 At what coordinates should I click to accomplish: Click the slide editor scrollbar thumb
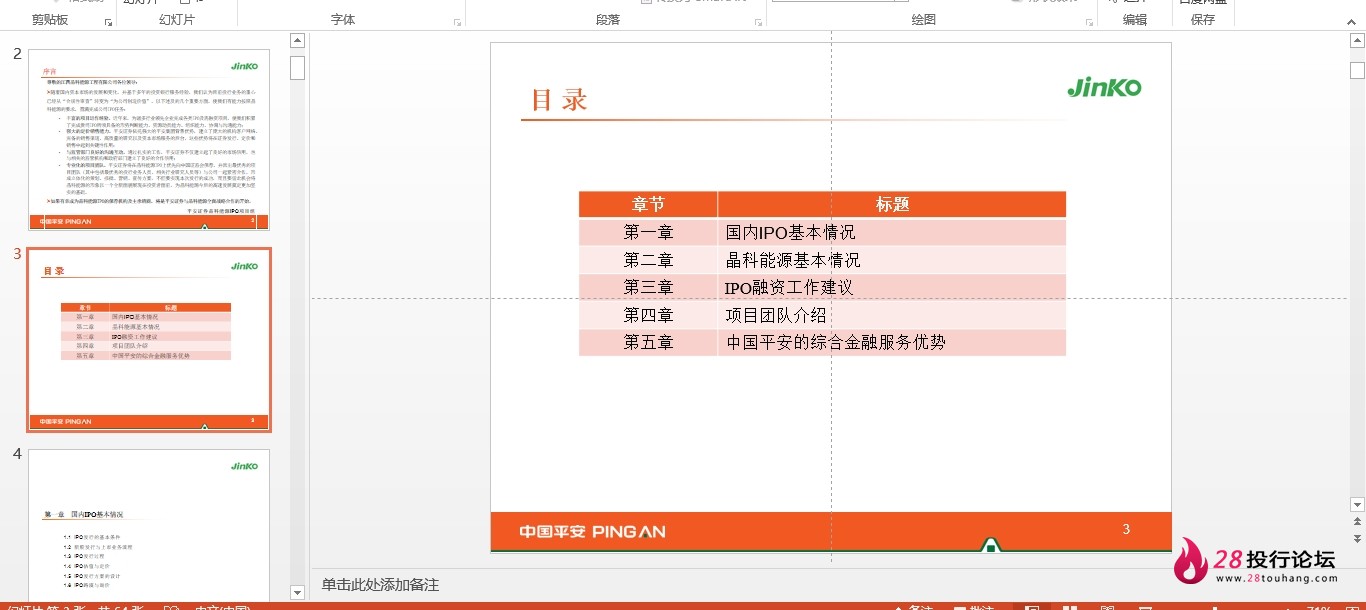(1357, 70)
